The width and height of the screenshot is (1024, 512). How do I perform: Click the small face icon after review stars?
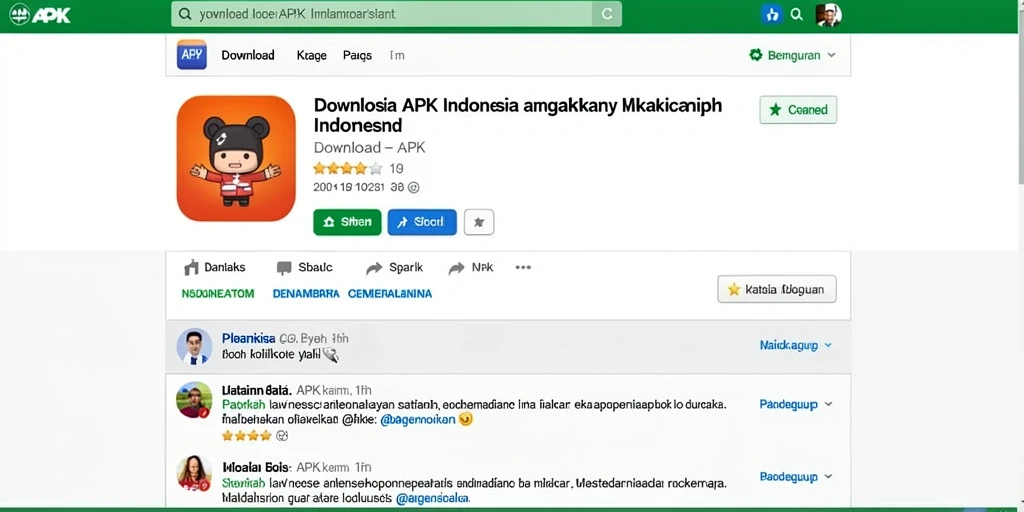click(282, 436)
